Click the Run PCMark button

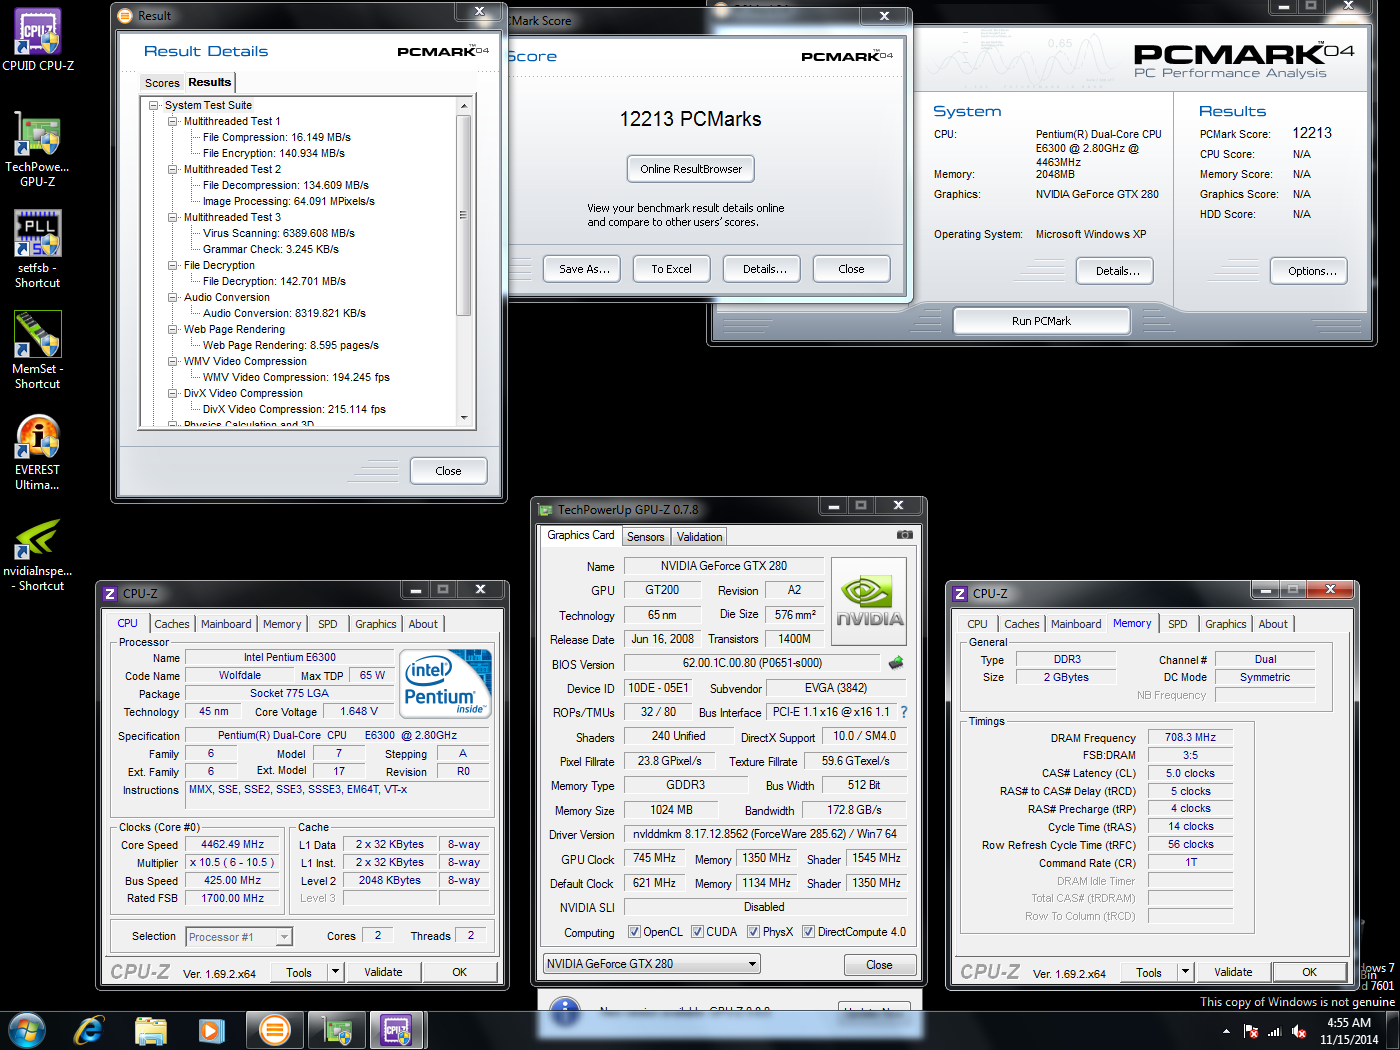pyautogui.click(x=1041, y=321)
